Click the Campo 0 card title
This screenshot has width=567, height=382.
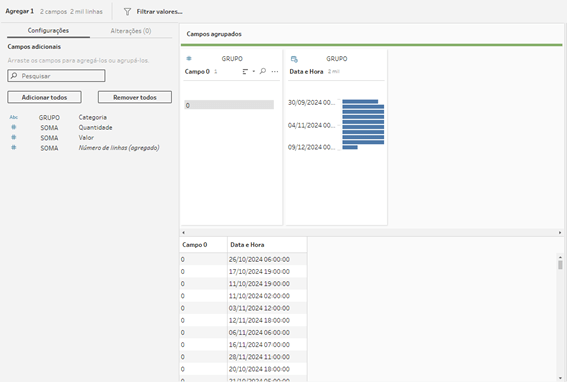[x=197, y=72]
